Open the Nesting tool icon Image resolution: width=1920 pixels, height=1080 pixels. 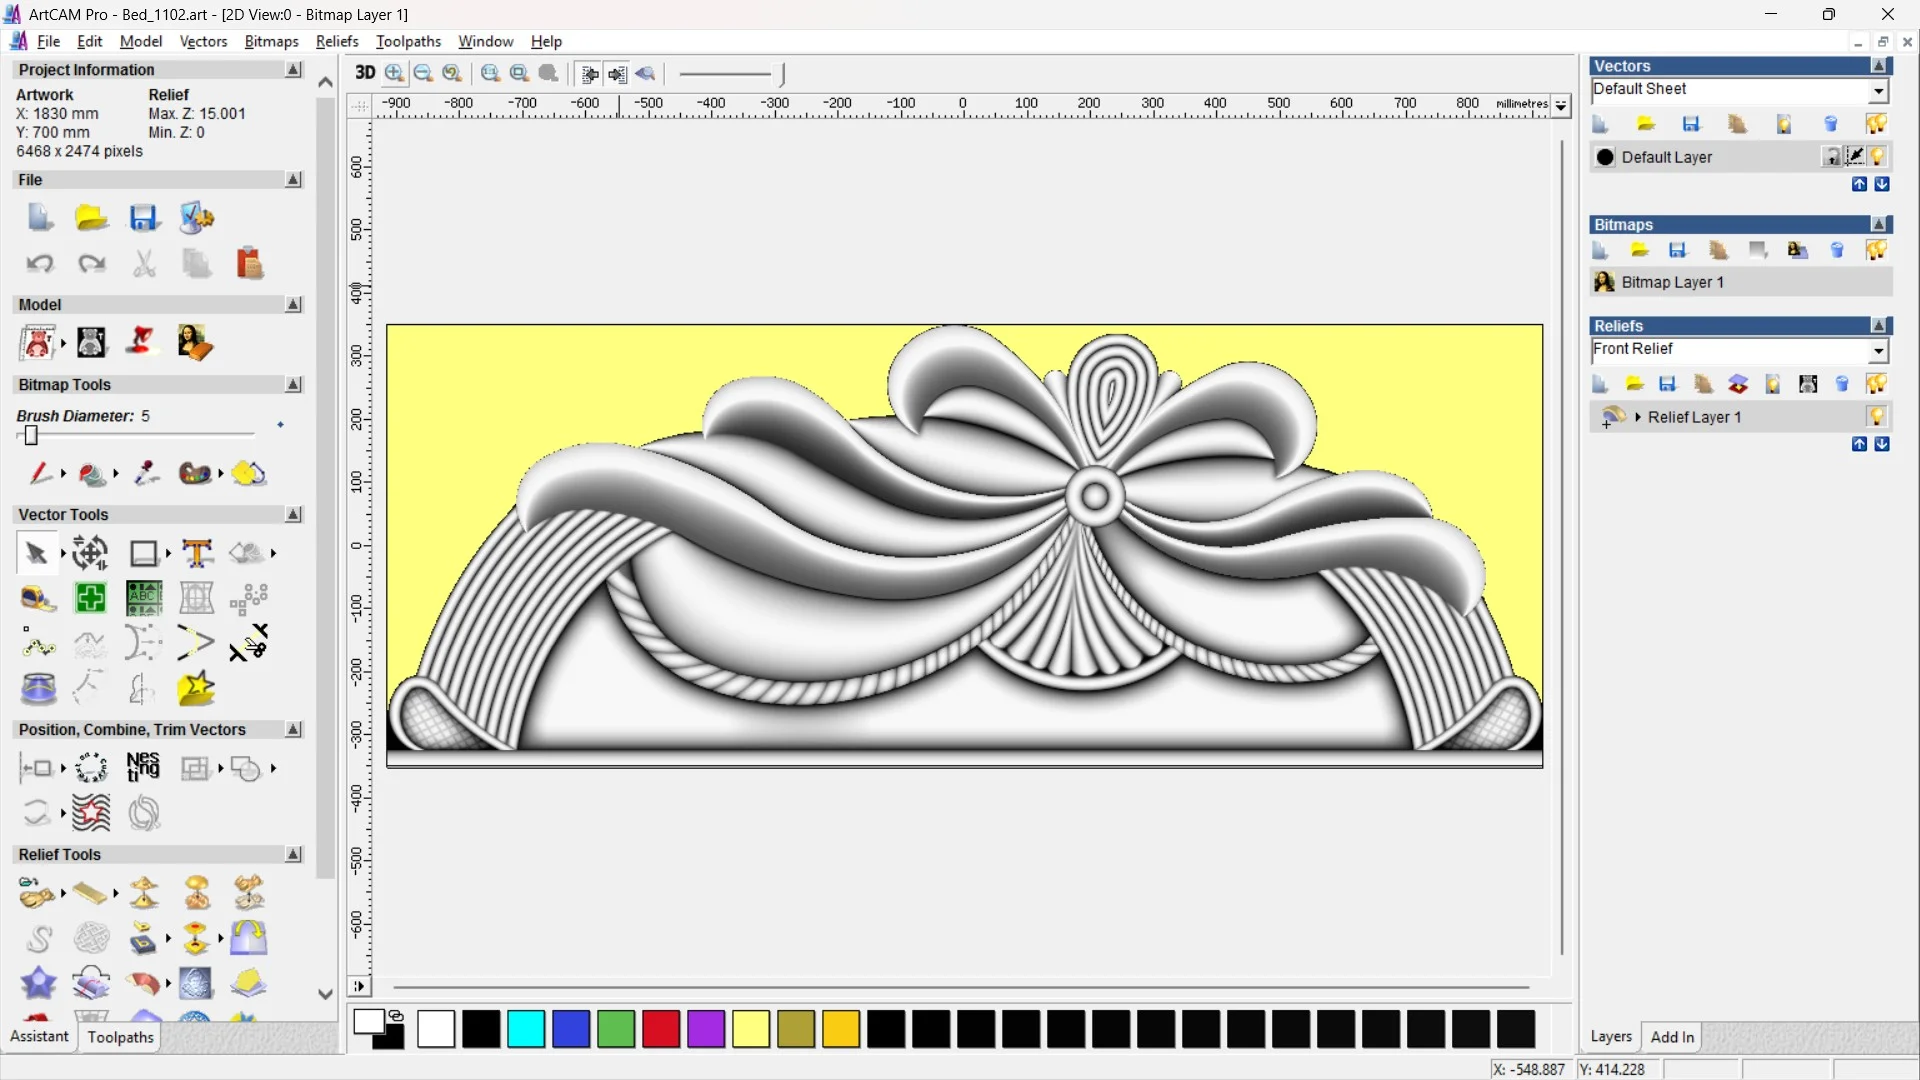pyautogui.click(x=143, y=767)
